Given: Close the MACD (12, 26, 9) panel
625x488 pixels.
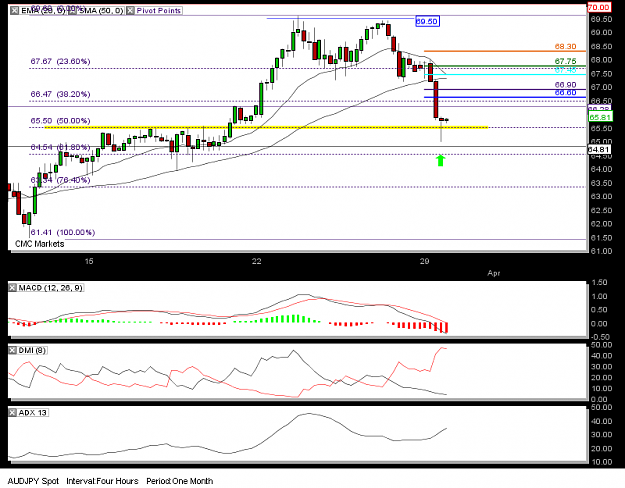Looking at the screenshot, I should 13,287.
